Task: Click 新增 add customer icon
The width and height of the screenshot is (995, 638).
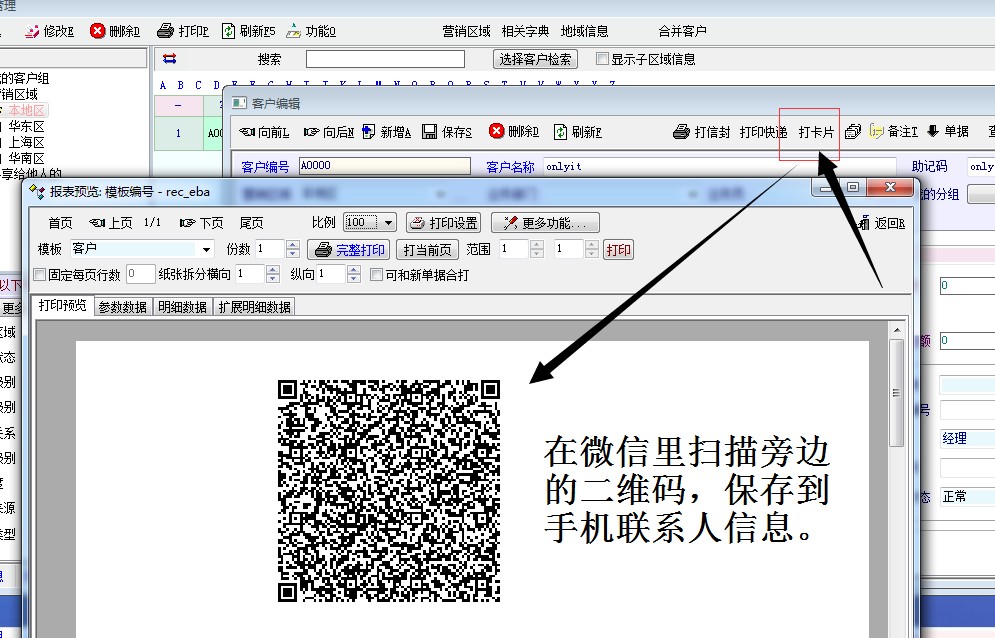Action: pyautogui.click(x=386, y=132)
